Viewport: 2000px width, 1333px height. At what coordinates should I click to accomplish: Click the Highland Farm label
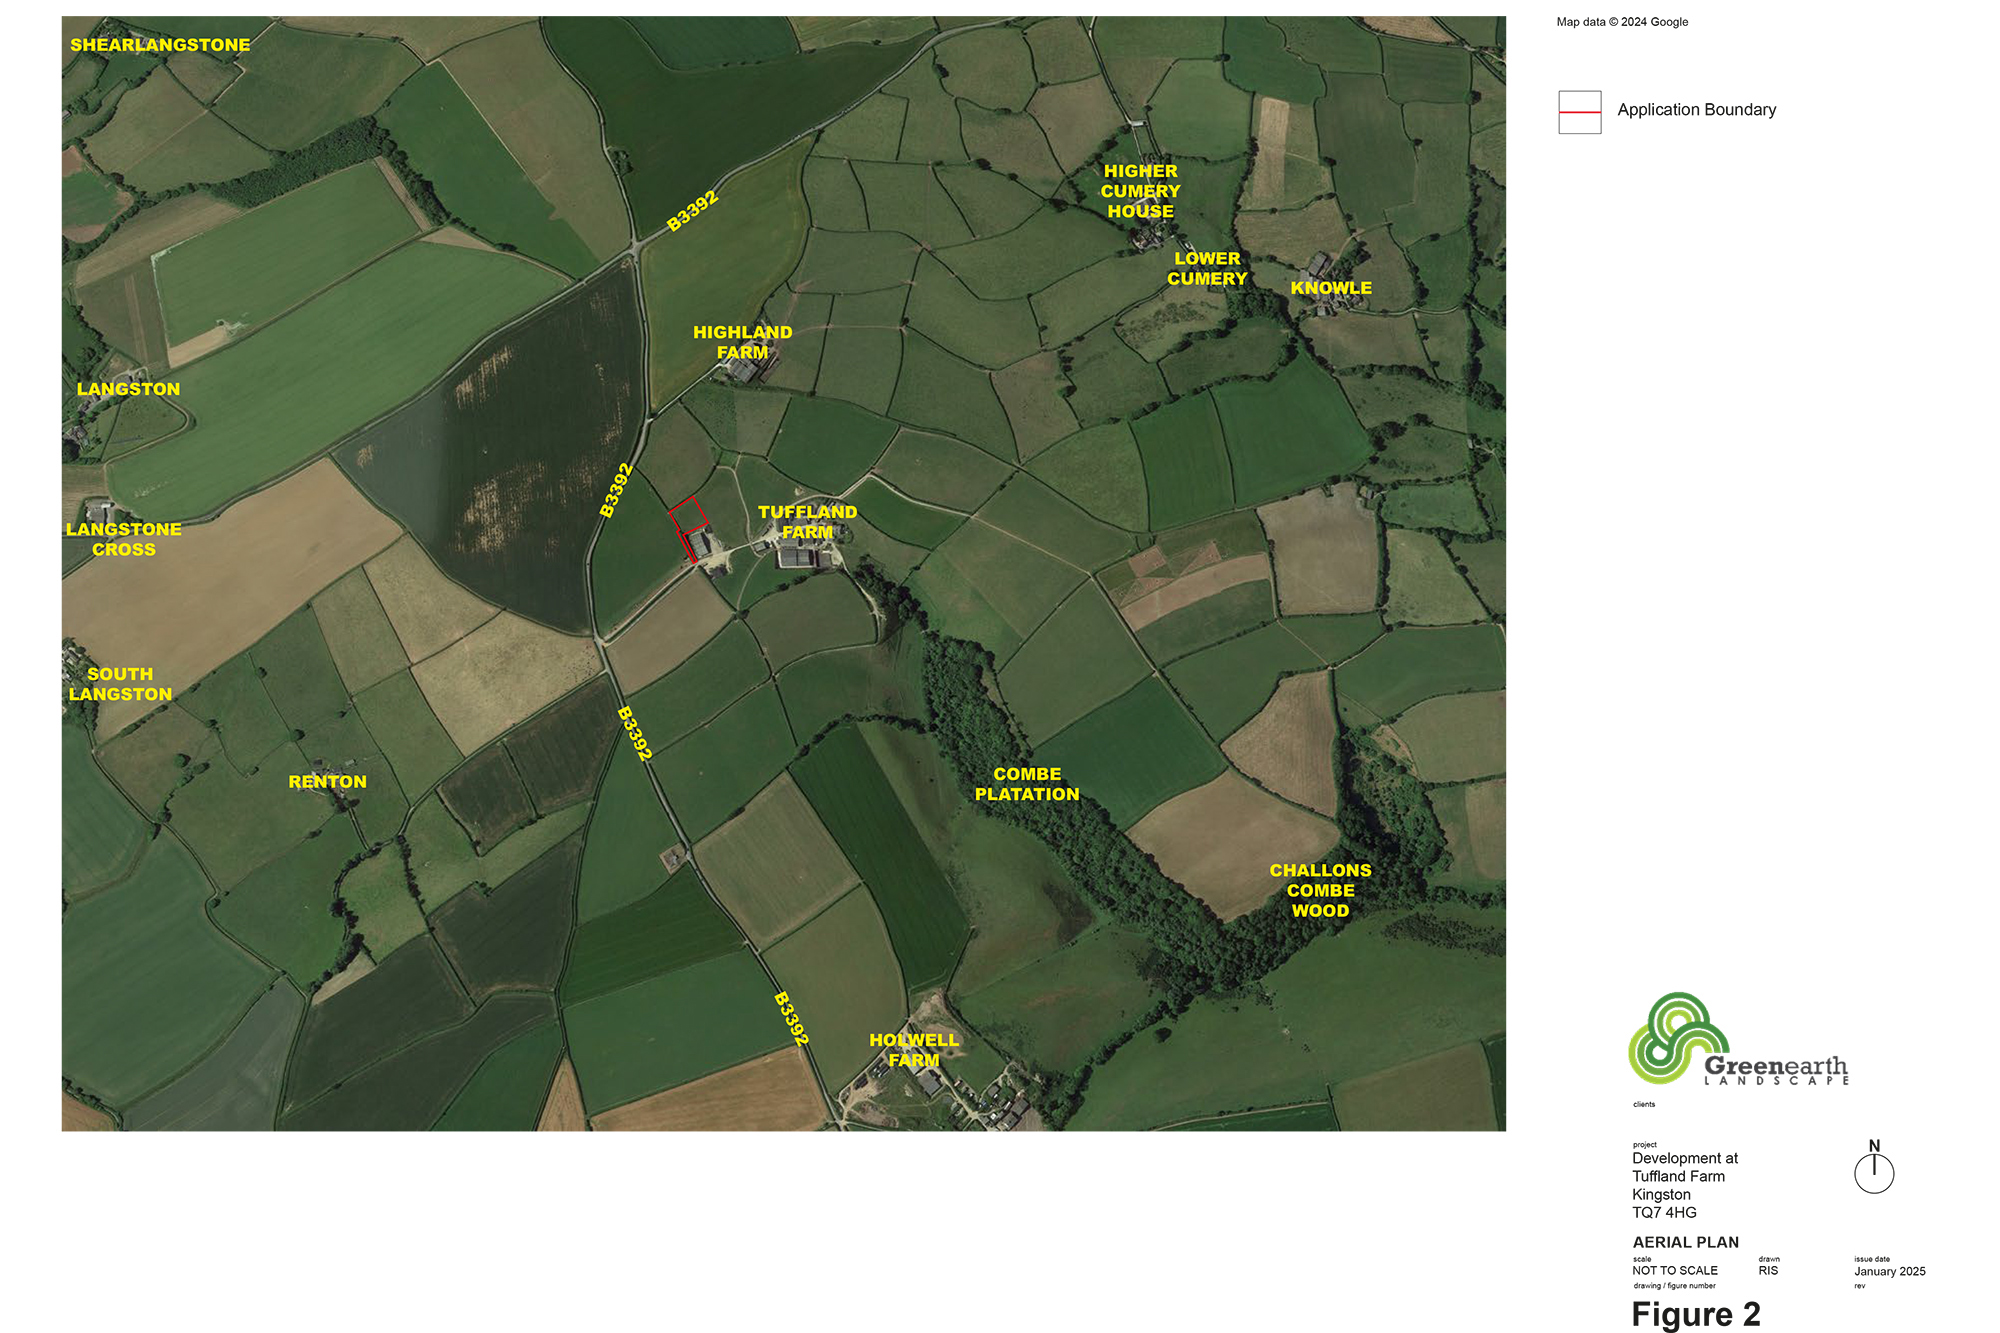pos(742,342)
